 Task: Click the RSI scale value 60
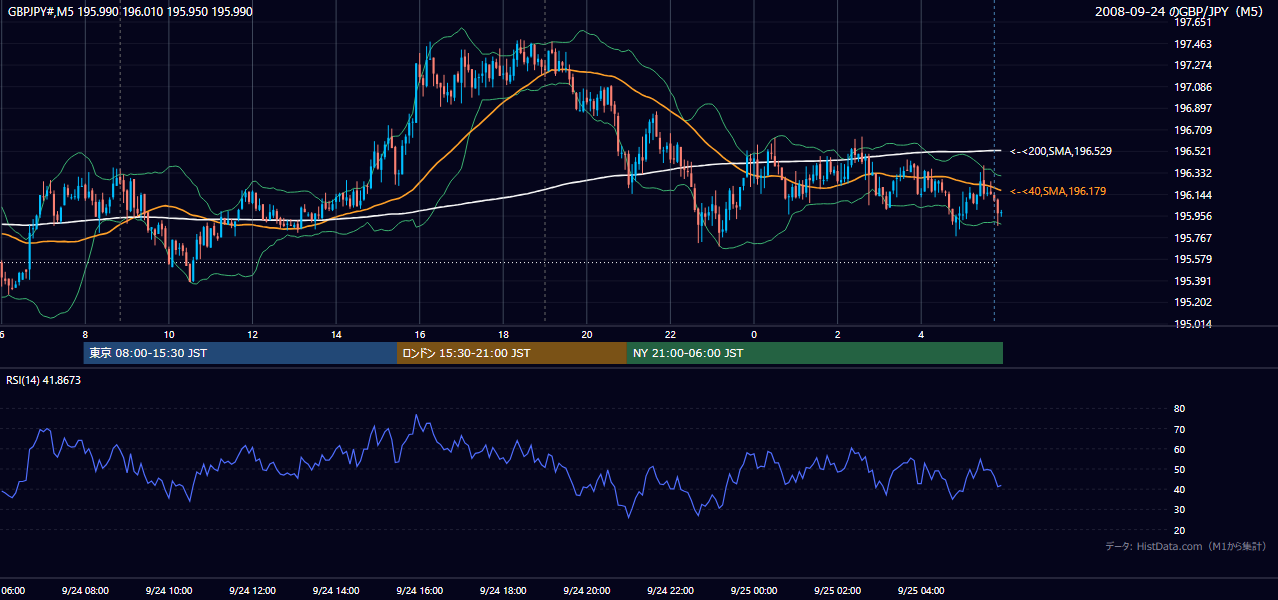click(1179, 449)
